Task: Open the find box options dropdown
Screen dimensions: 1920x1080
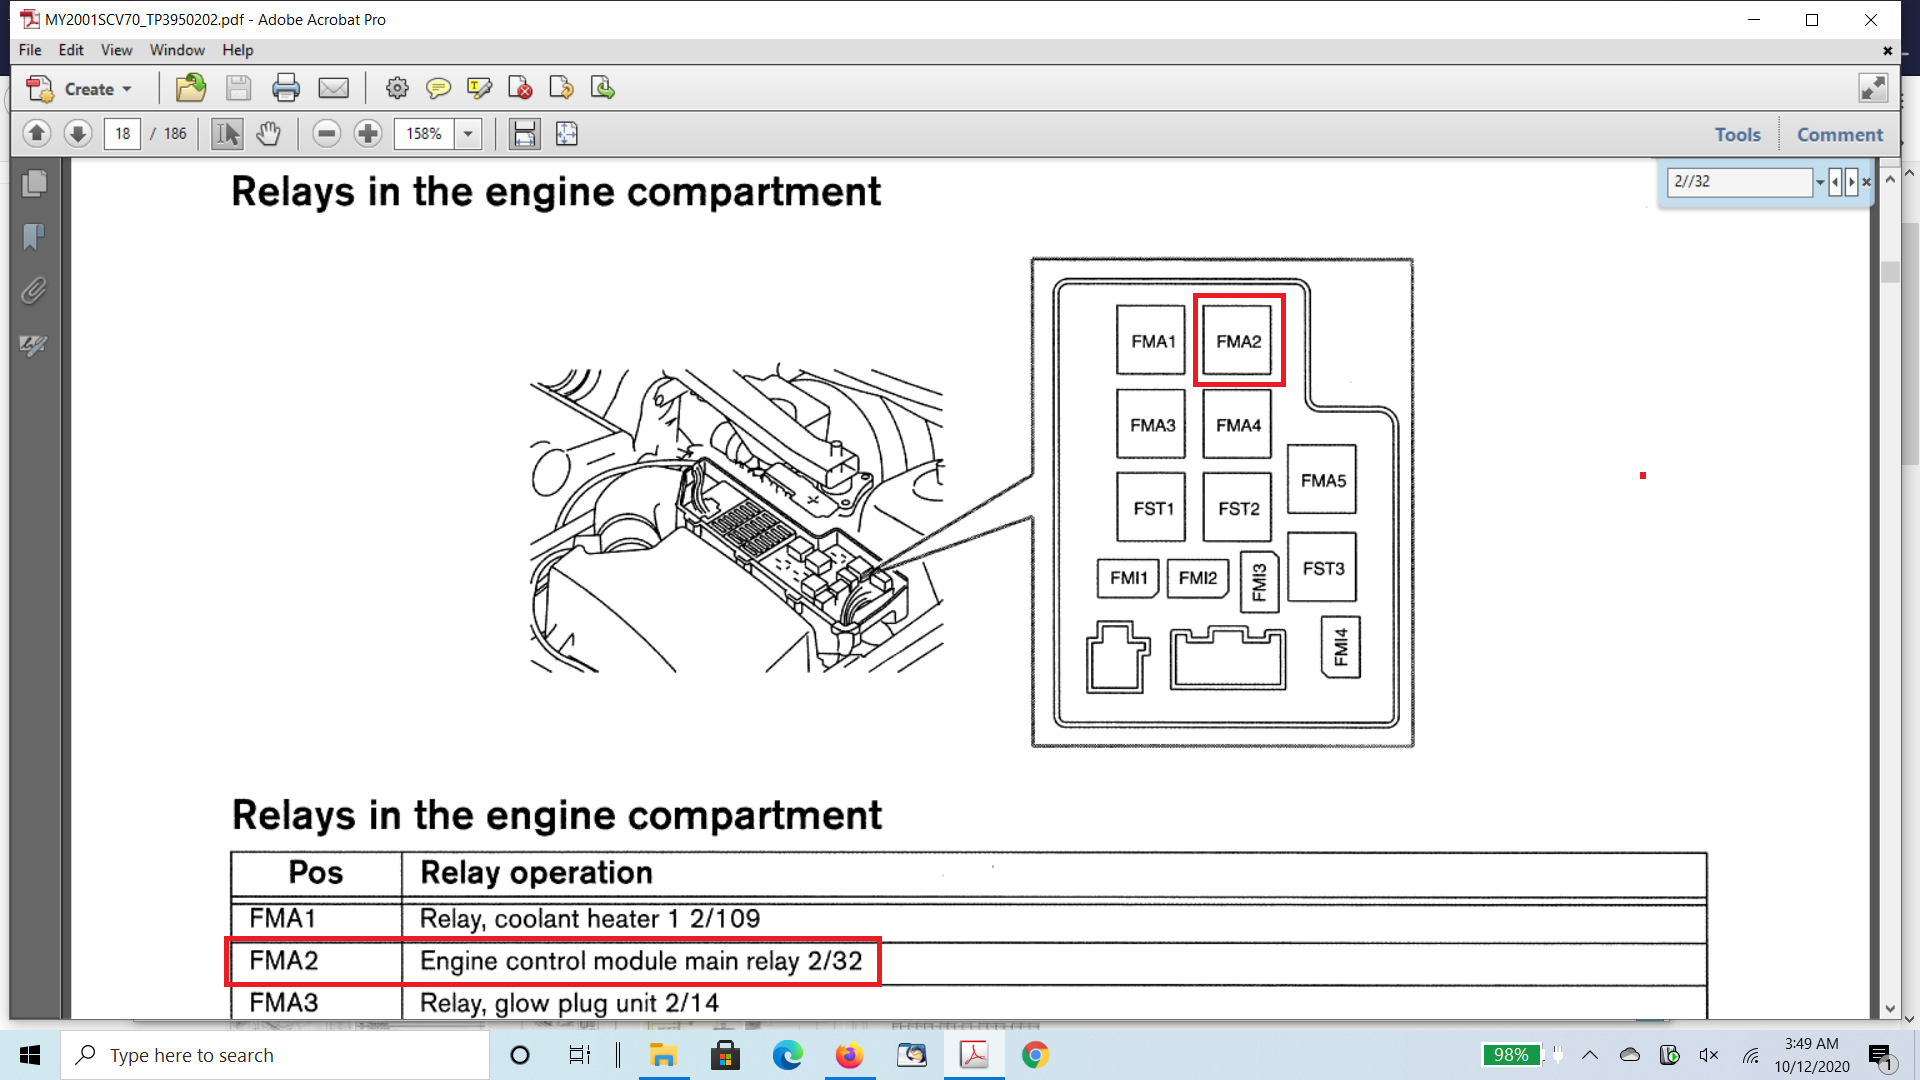Action: 1820,181
